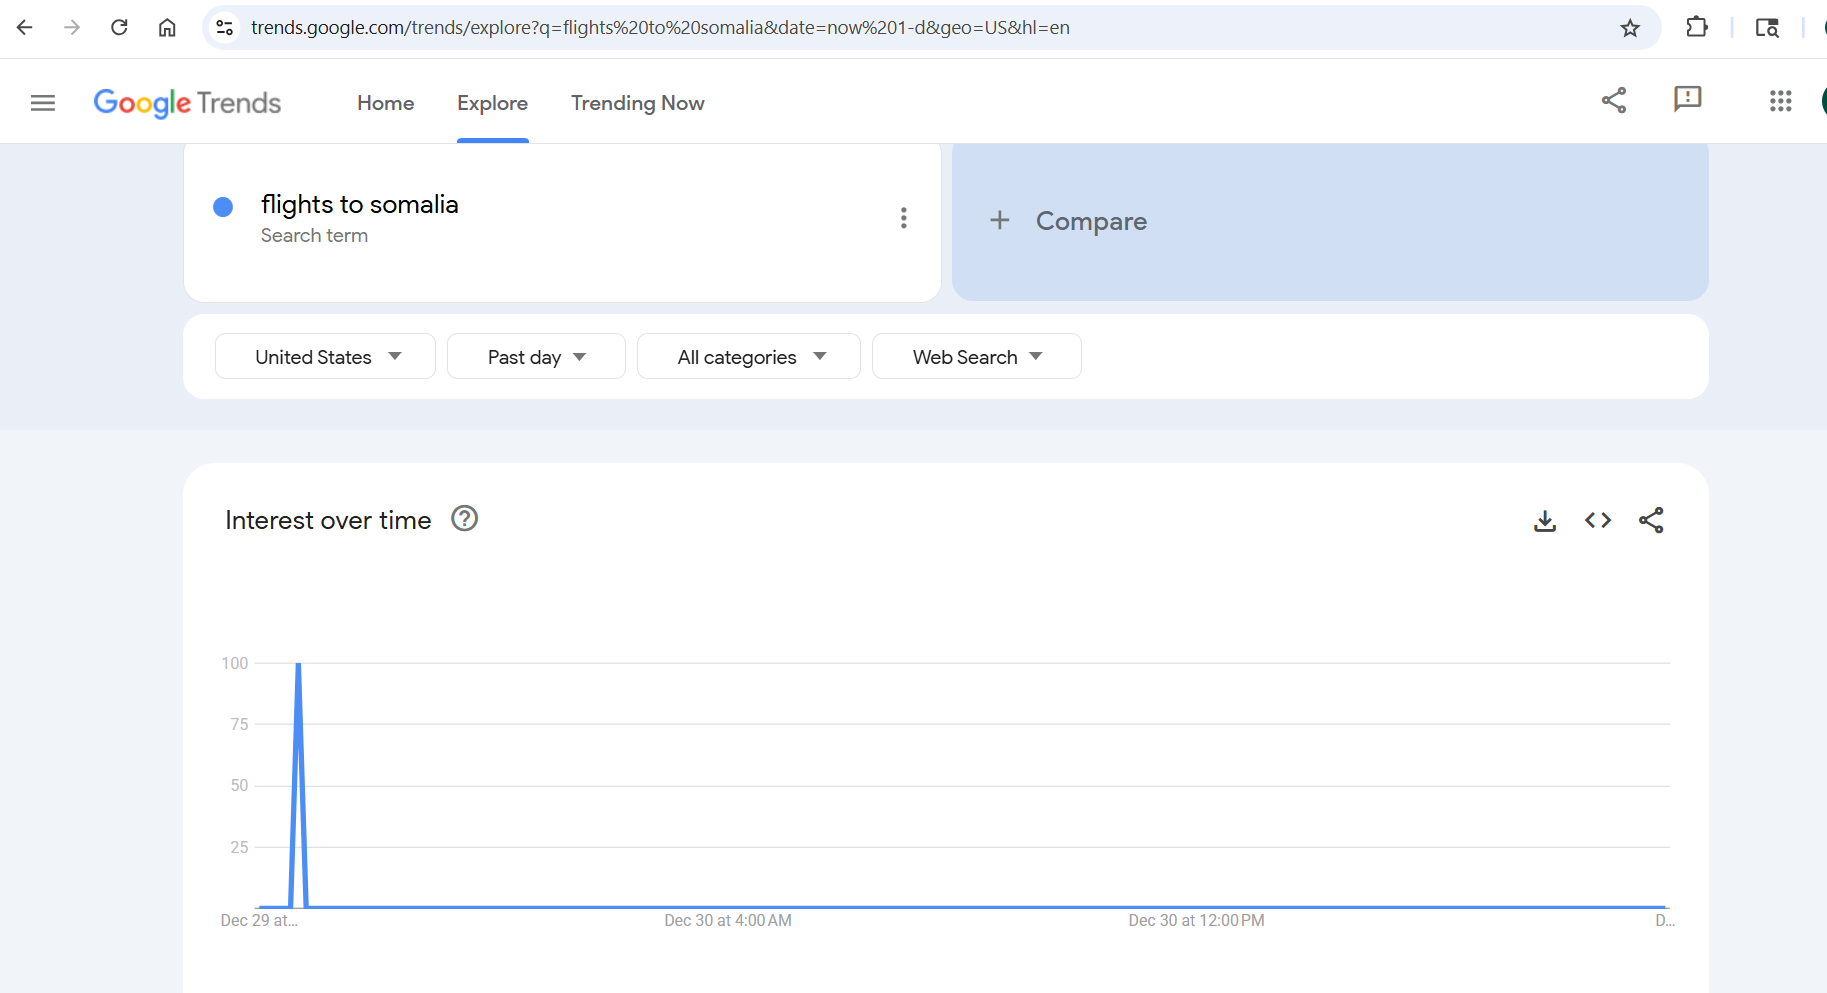Screen dimensions: 1827x993
Task: Click the 'Dec 30 at 12:00 PM' axis label
Action: point(1196,920)
